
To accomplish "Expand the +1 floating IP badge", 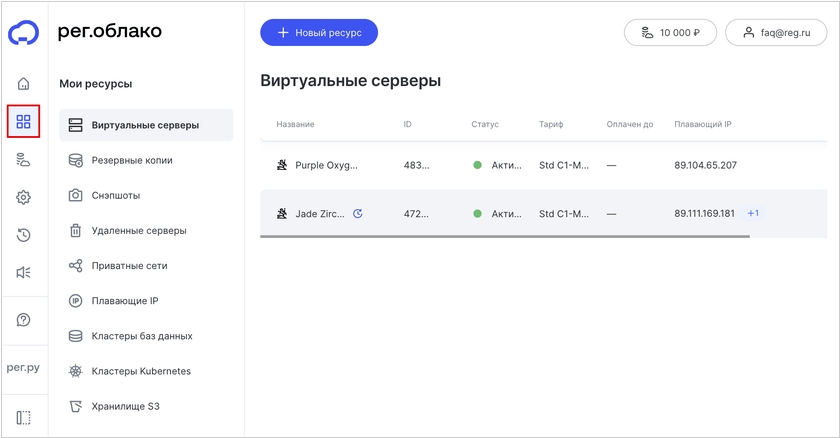I will point(753,213).
